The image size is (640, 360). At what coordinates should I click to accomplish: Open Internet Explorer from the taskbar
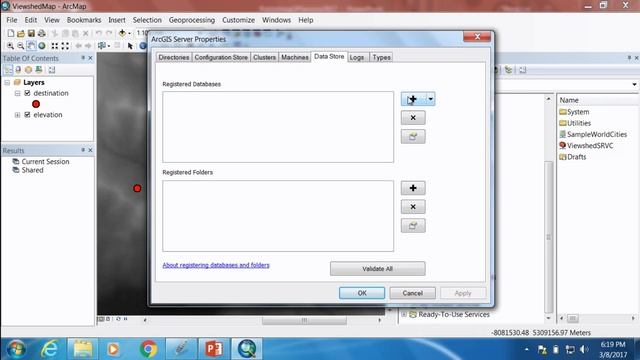pyautogui.click(x=49, y=349)
